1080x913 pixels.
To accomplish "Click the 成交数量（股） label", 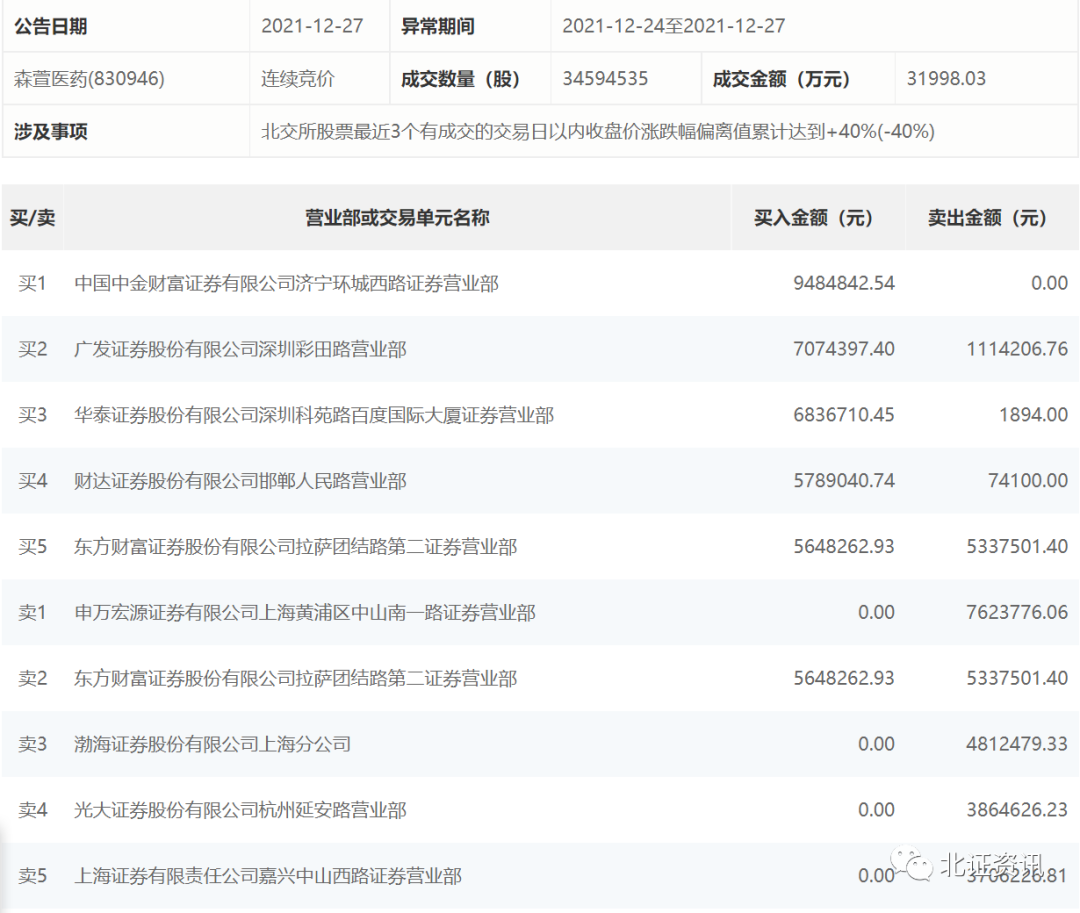I will pos(461,78).
